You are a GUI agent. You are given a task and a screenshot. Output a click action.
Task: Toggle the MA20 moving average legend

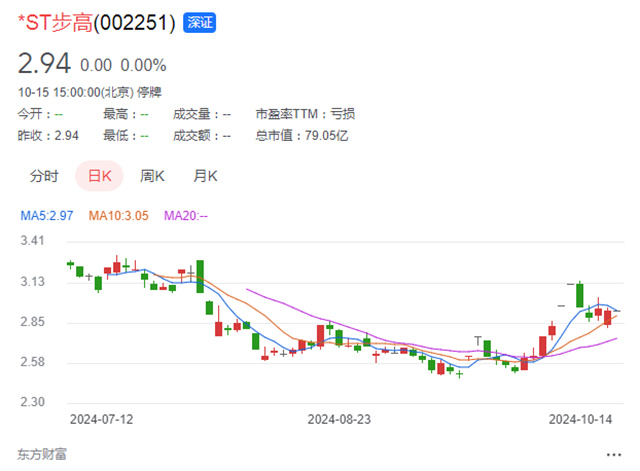point(185,215)
